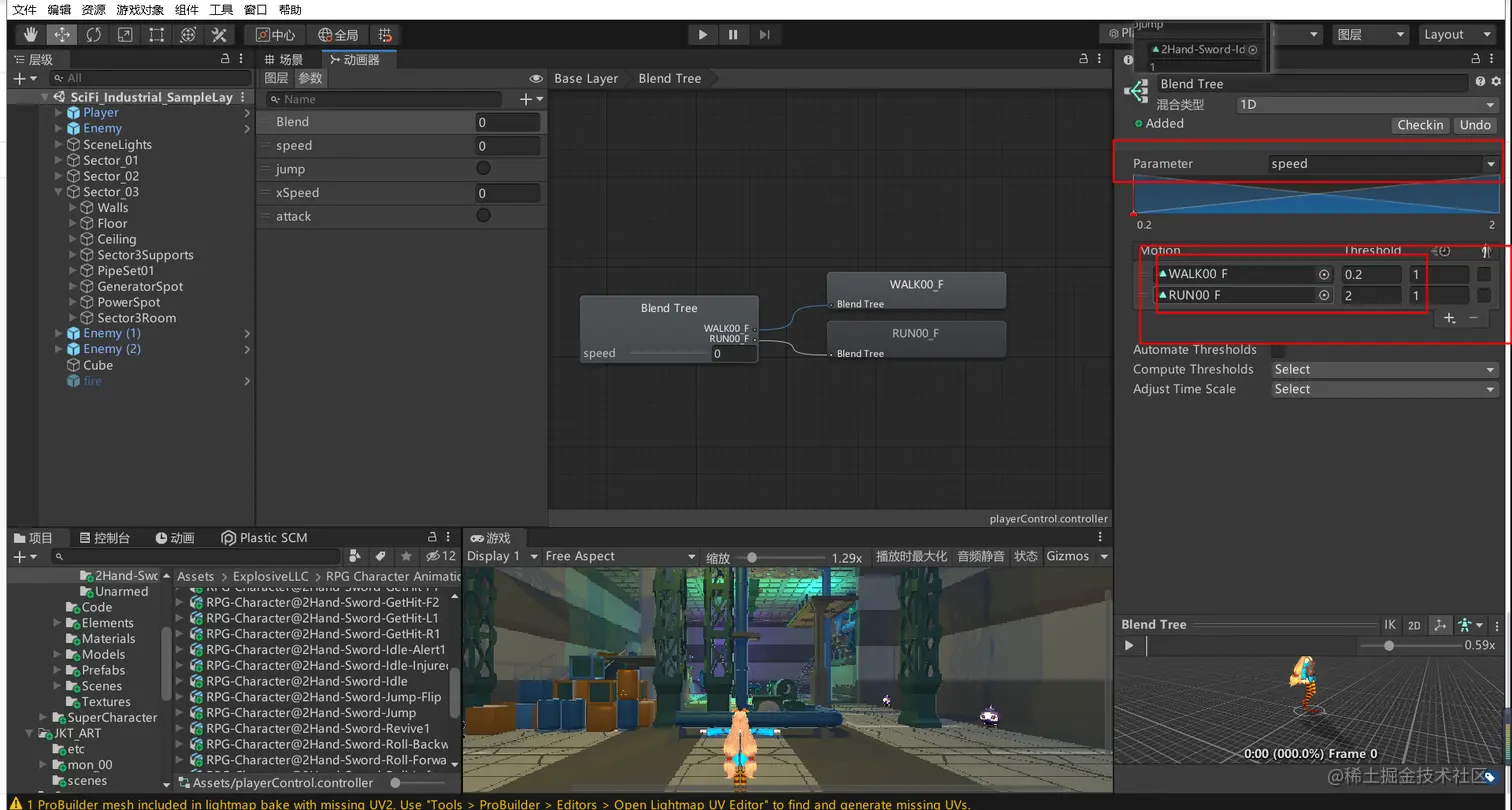
Task: Pick WALK00_F motion object selector
Action: pos(1324,274)
